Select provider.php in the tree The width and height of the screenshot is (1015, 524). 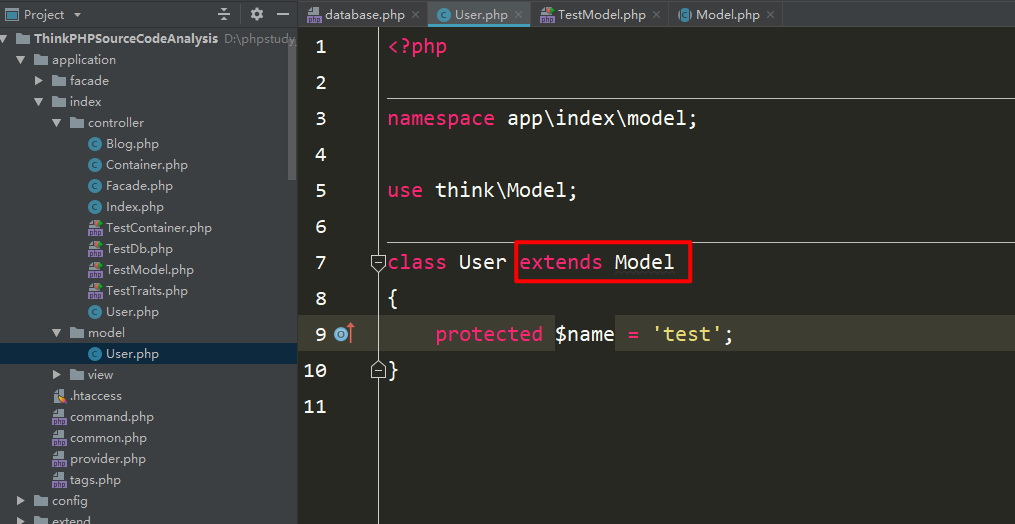[108, 459]
